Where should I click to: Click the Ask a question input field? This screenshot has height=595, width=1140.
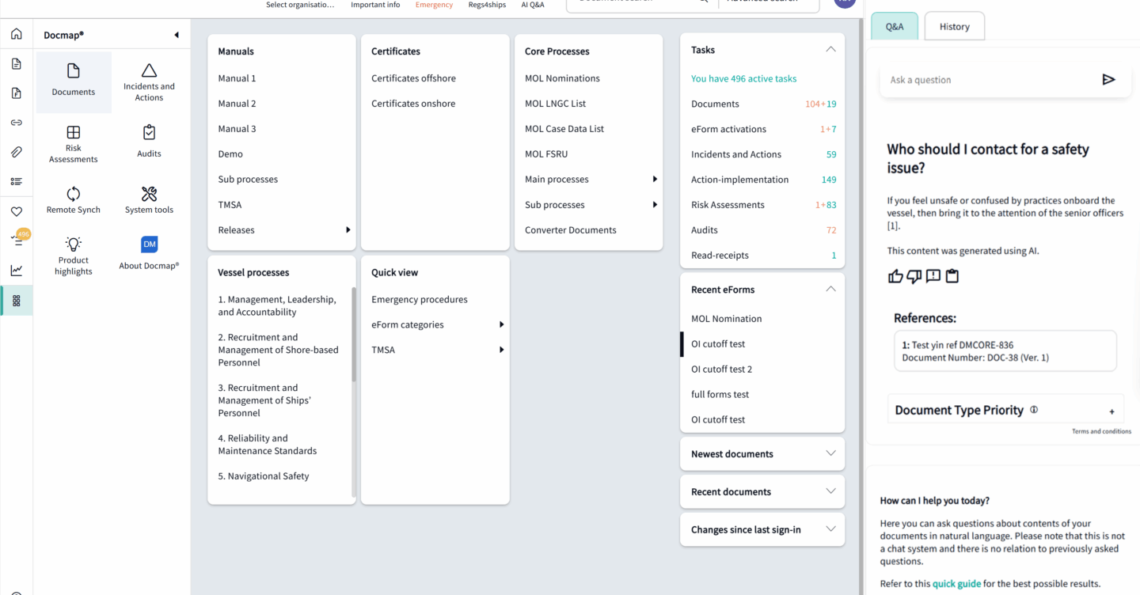coord(985,80)
